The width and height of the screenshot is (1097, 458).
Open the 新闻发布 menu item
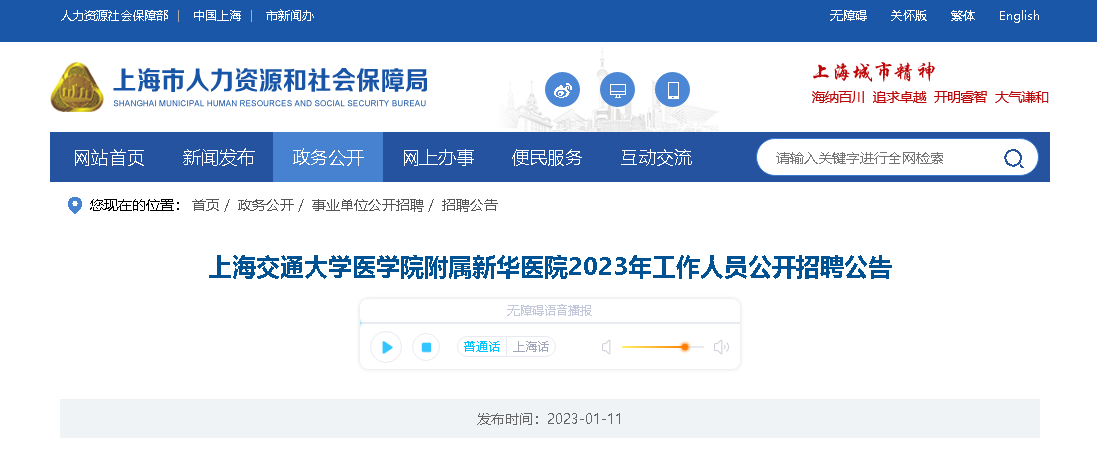click(218, 157)
